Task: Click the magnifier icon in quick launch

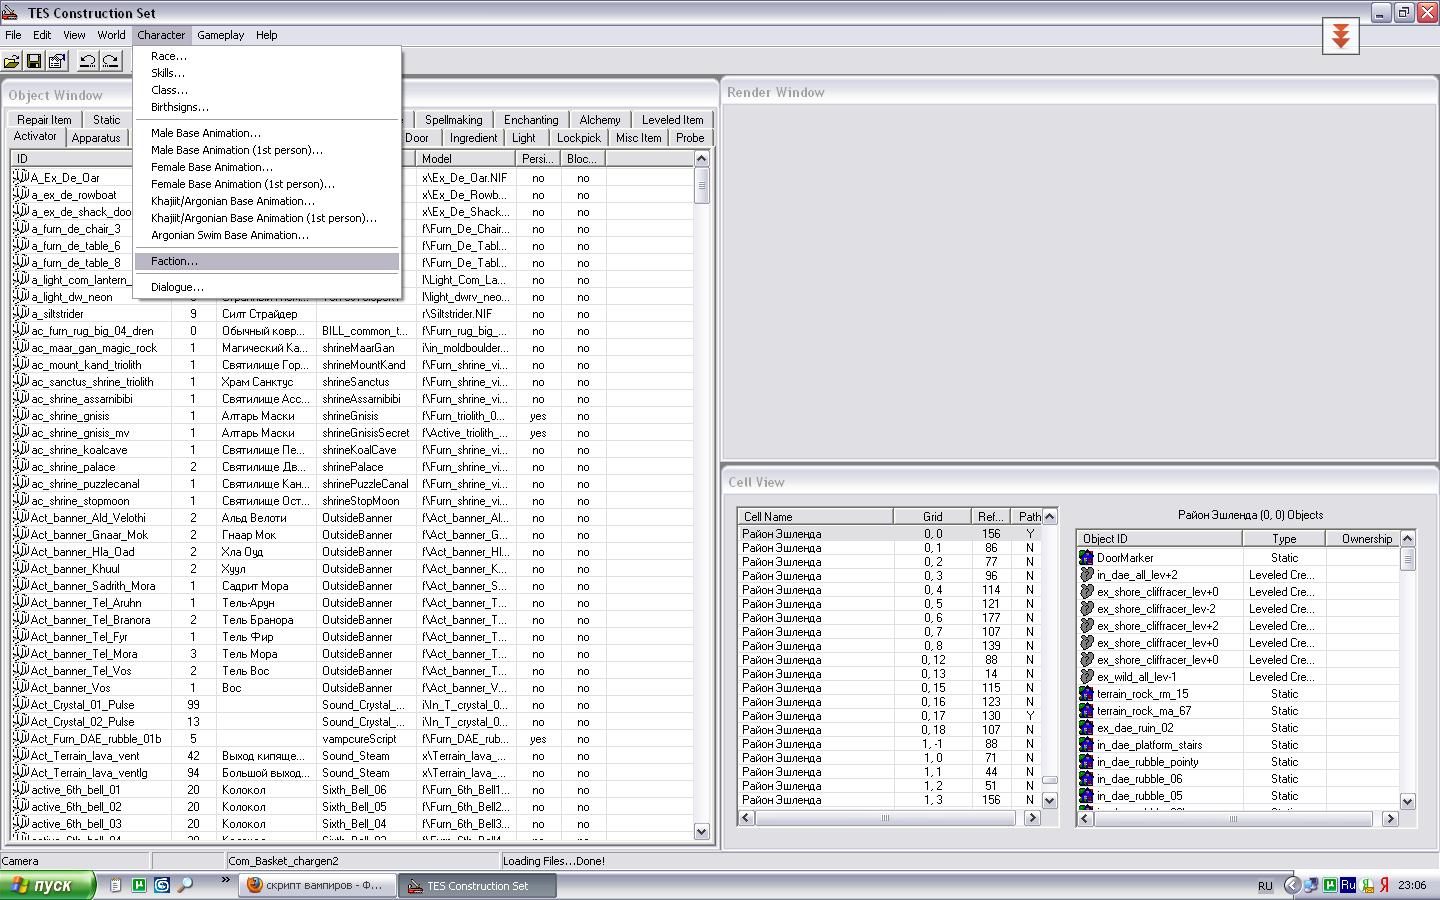Action: pos(184,885)
